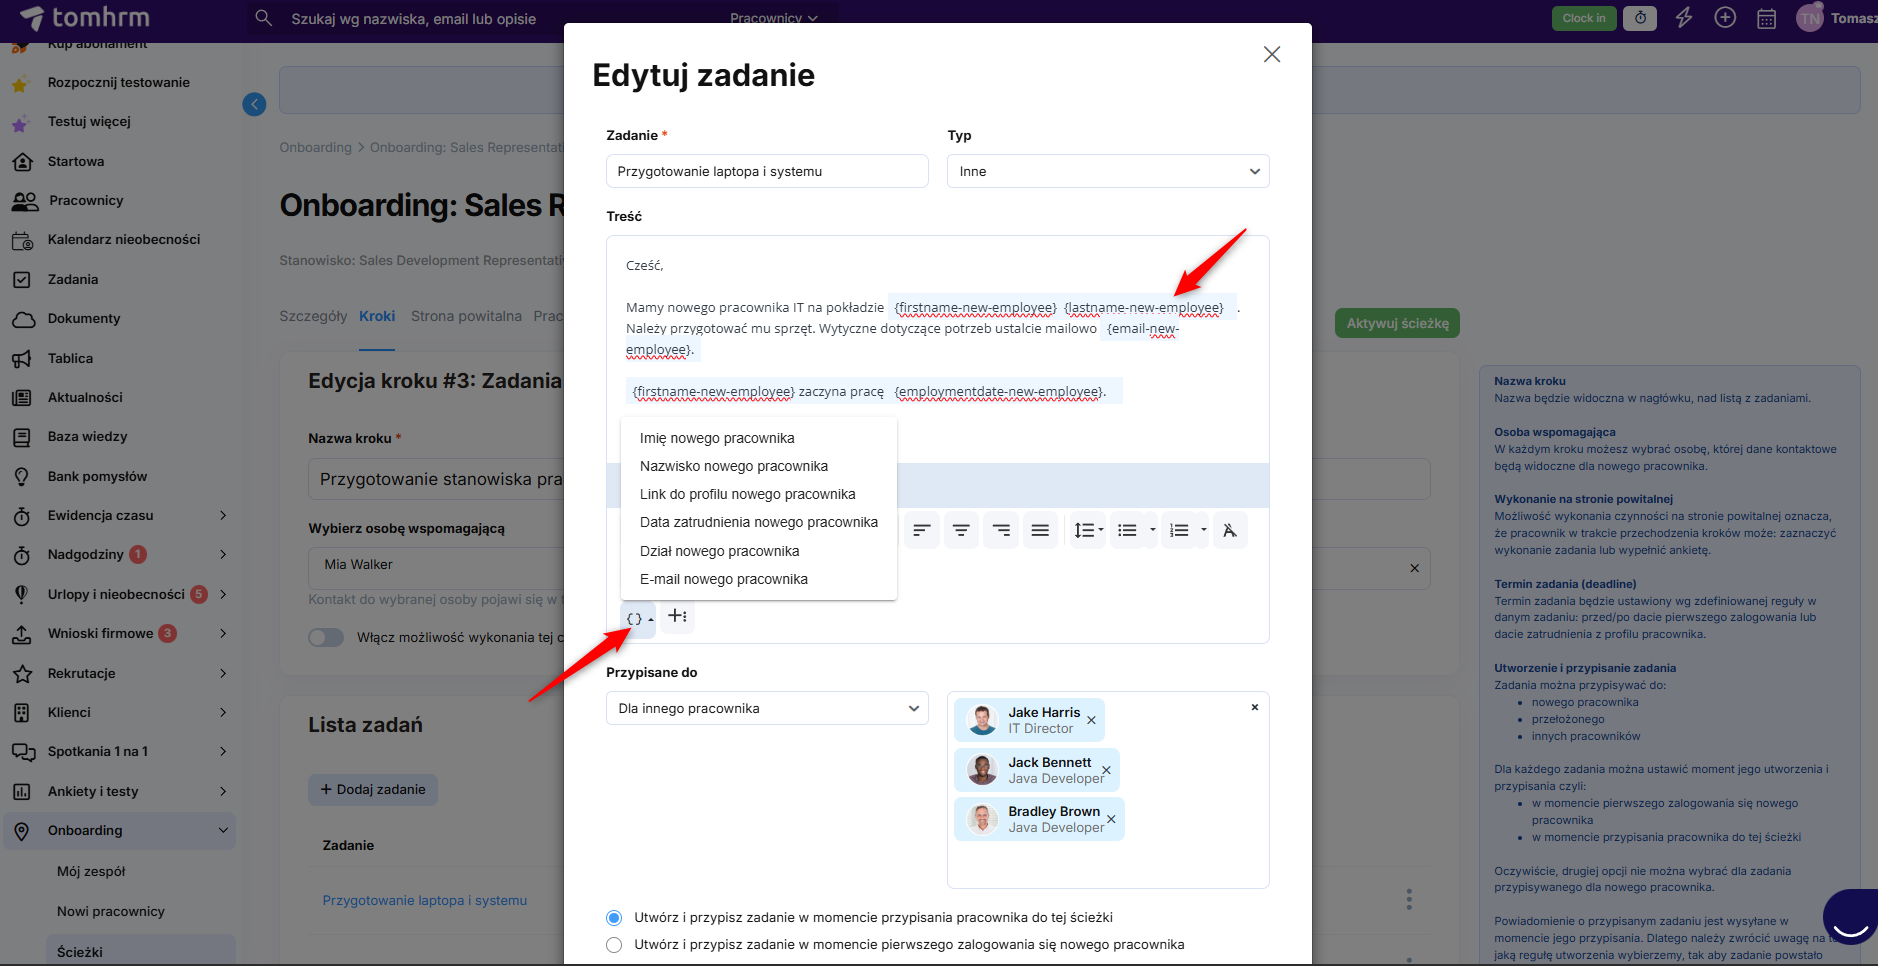Select the radio for creating task on first login
Screen dimensions: 1878x966
tap(614, 945)
